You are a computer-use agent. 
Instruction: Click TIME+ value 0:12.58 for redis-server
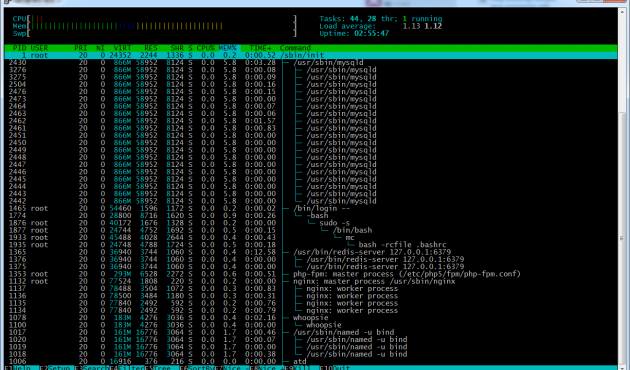point(260,252)
